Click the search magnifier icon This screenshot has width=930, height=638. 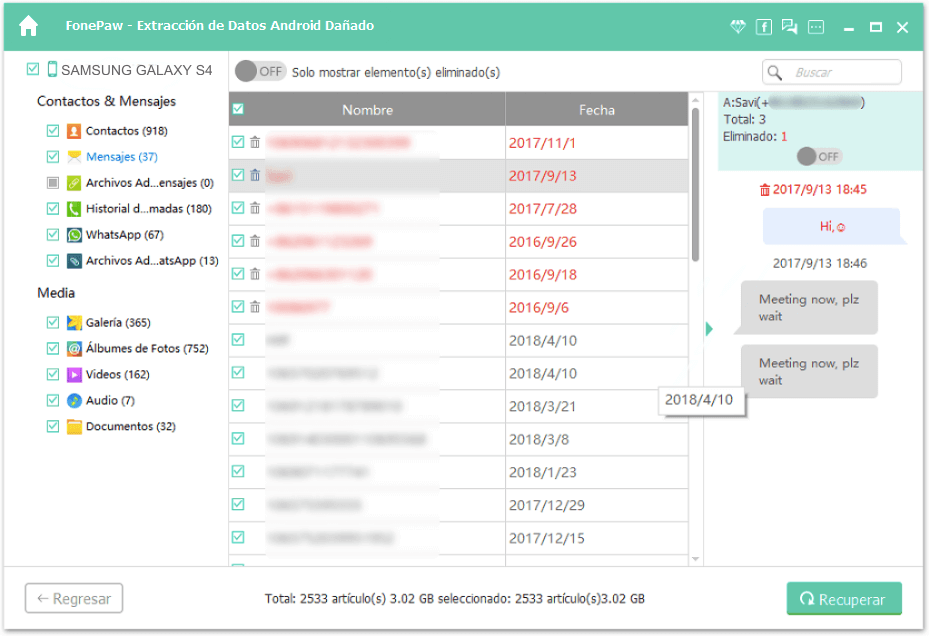click(x=775, y=72)
